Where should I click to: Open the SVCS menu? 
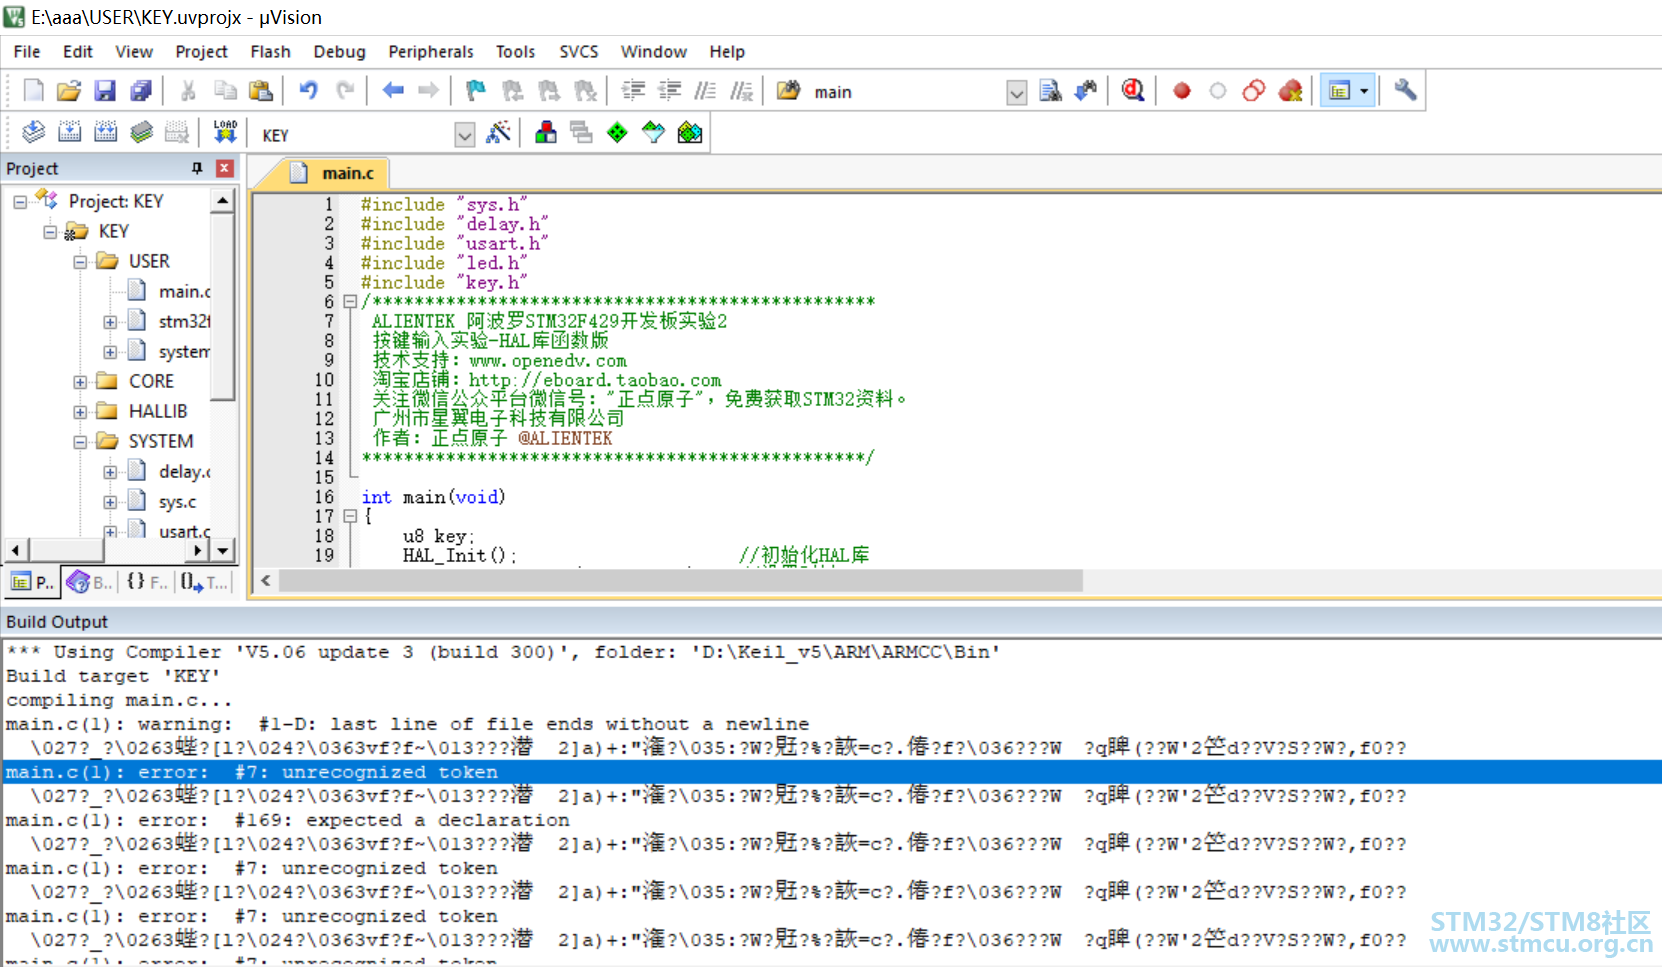tap(578, 52)
